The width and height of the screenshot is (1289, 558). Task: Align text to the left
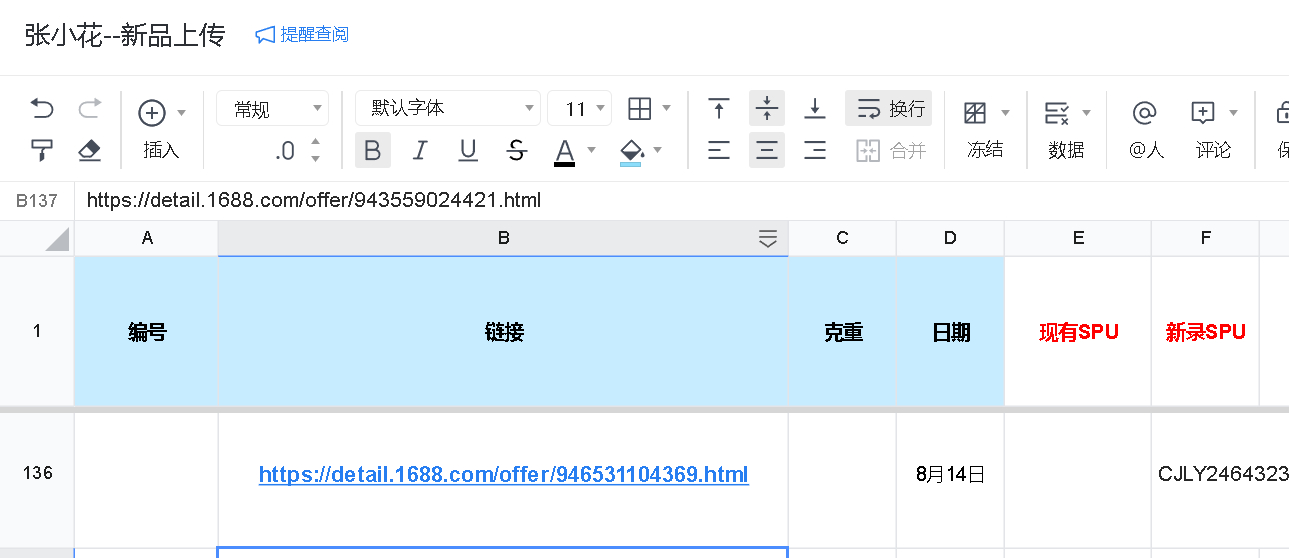(718, 151)
